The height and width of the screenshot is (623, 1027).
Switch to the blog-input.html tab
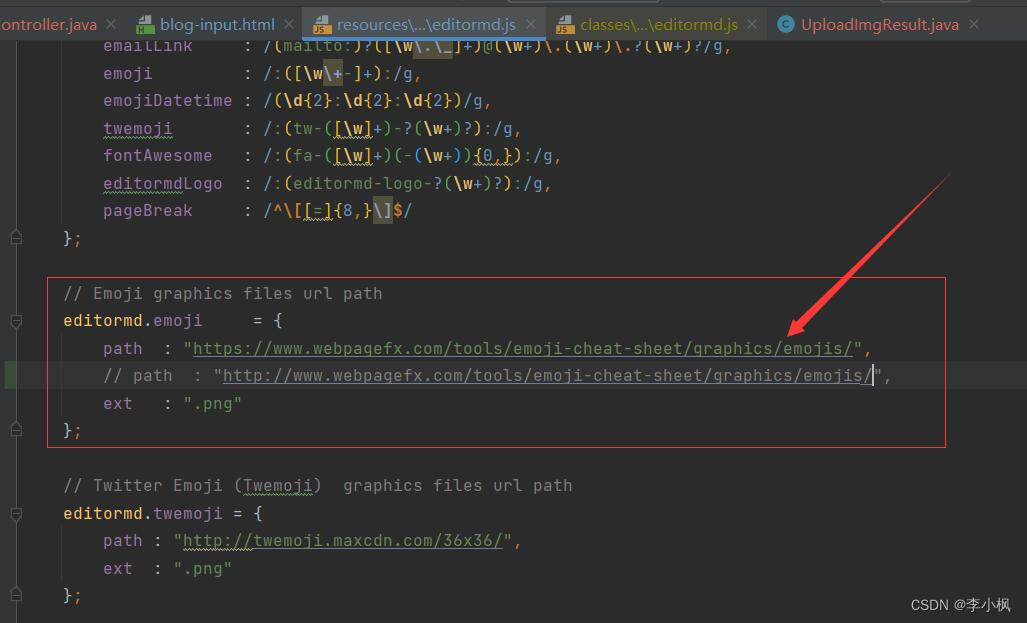tap(217, 25)
